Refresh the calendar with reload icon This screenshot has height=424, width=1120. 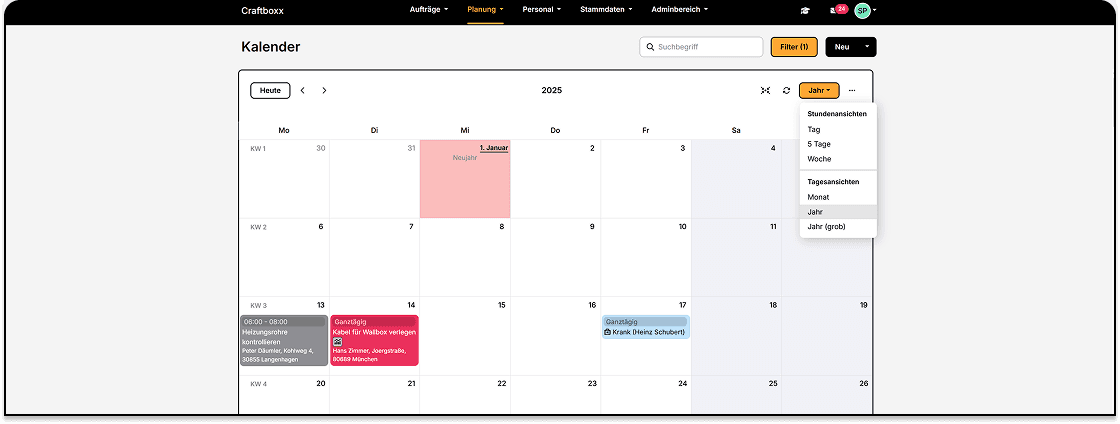pos(786,91)
